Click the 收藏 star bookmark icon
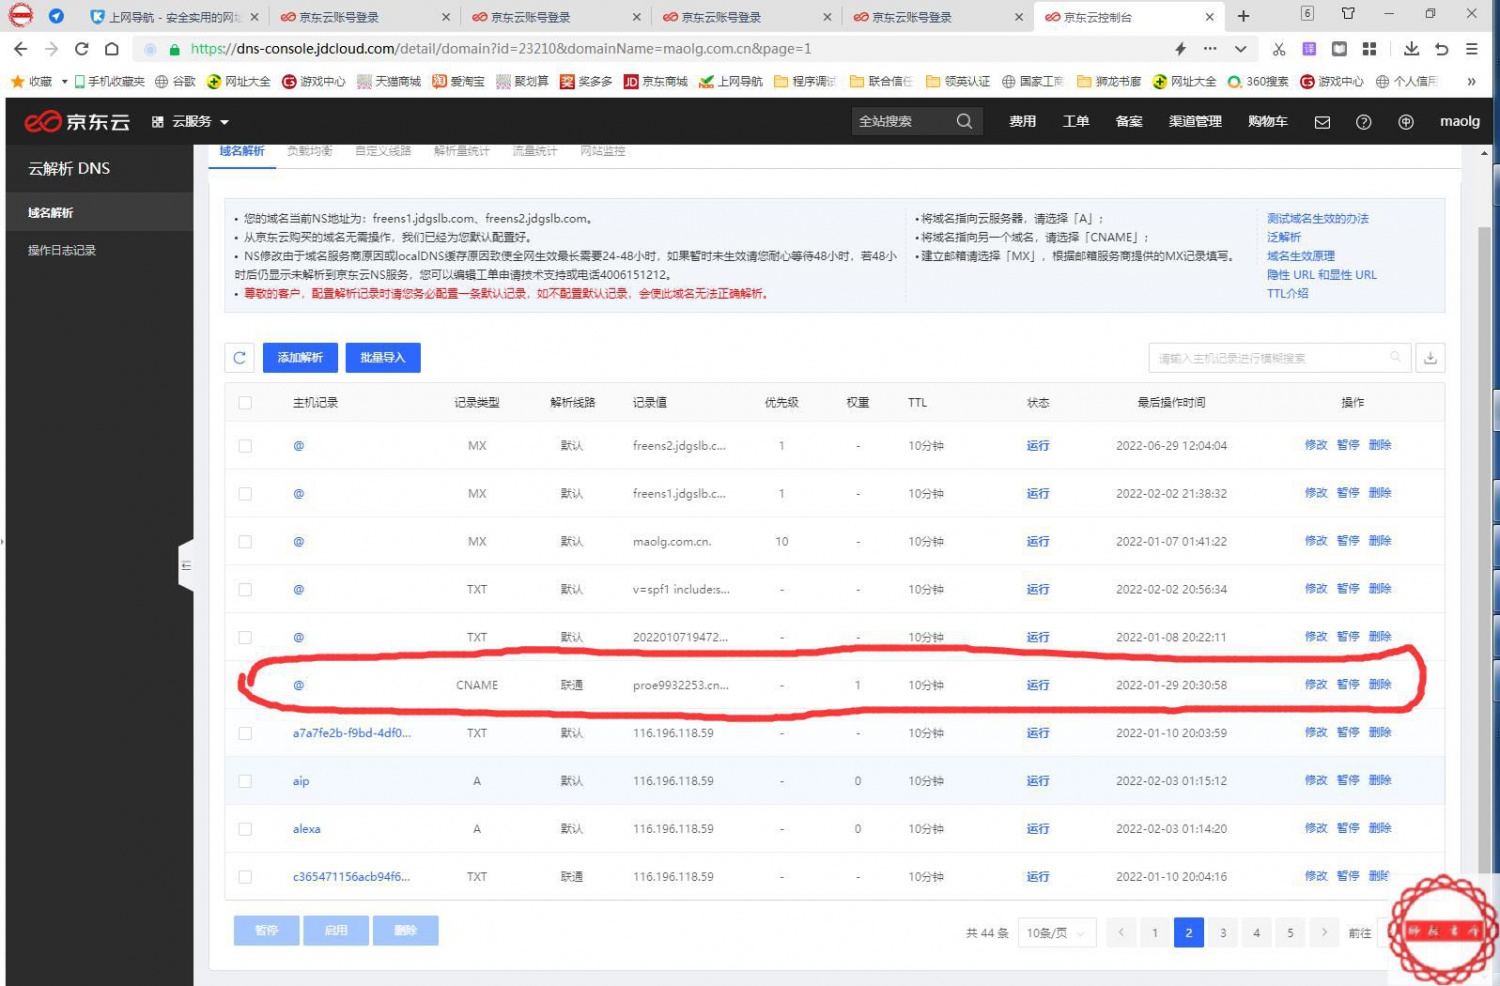1500x986 pixels. tap(17, 81)
